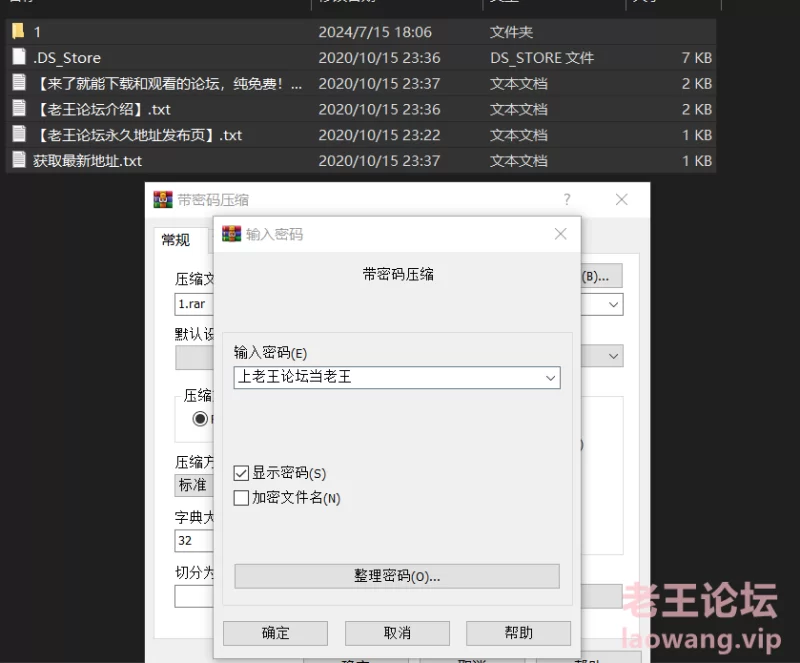Select the radio button under 压缩 group
This screenshot has height=663, width=800.
pyautogui.click(x=200, y=419)
